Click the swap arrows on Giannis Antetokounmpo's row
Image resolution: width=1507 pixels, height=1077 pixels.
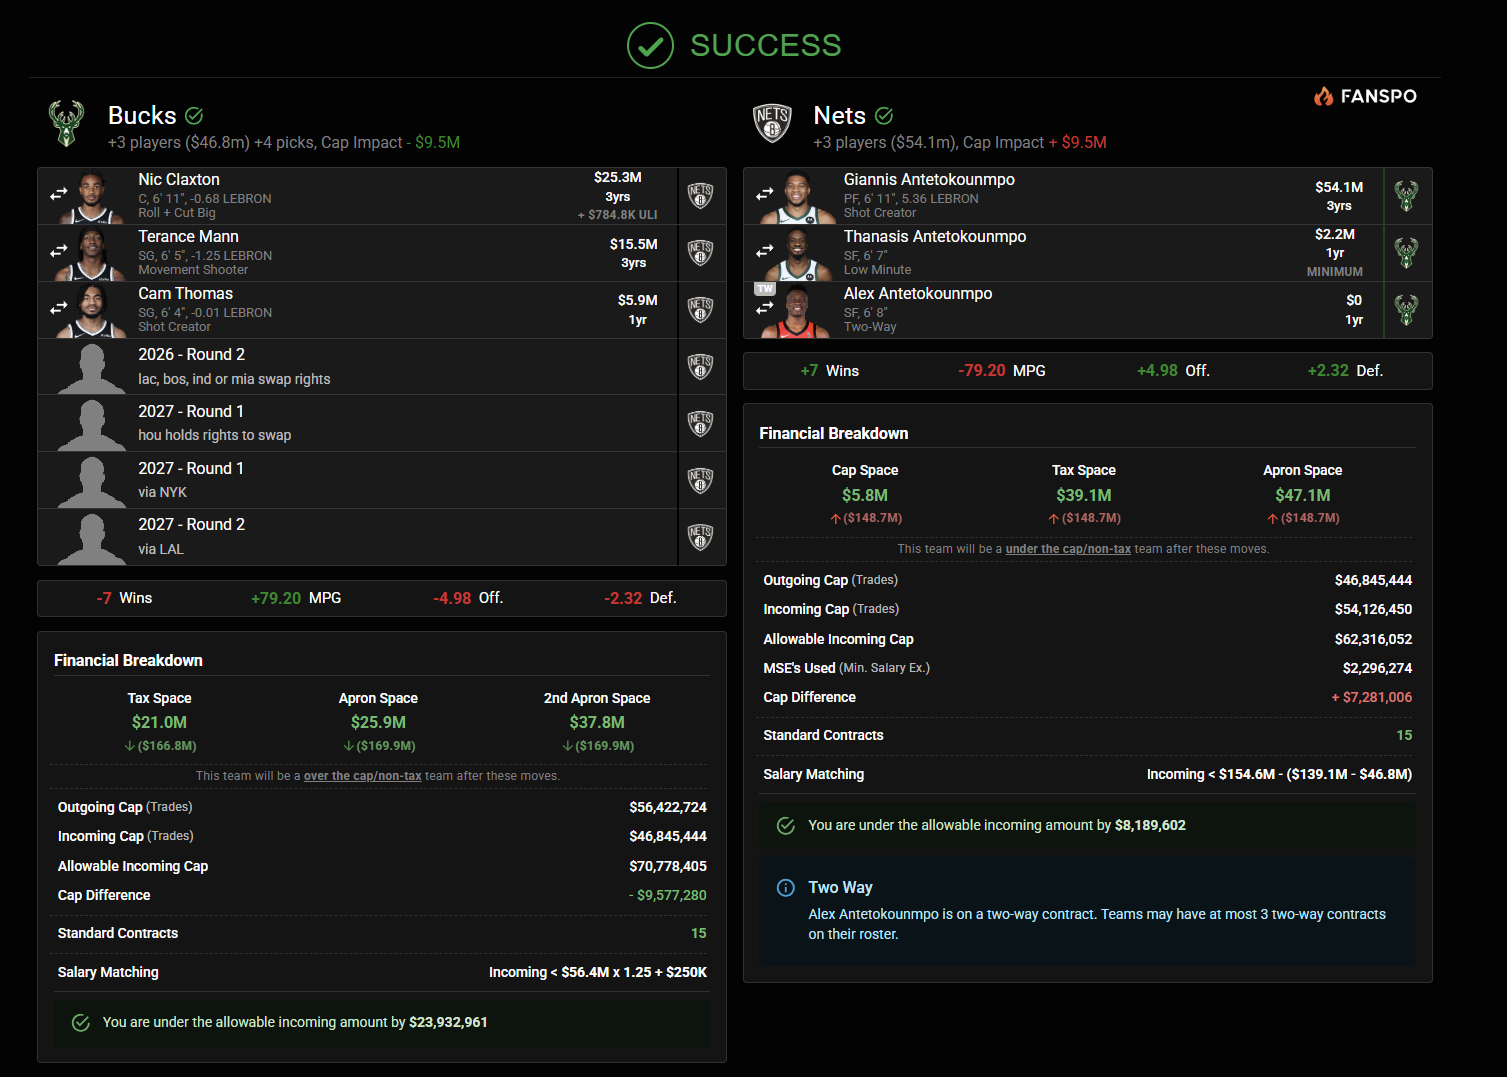tap(765, 194)
